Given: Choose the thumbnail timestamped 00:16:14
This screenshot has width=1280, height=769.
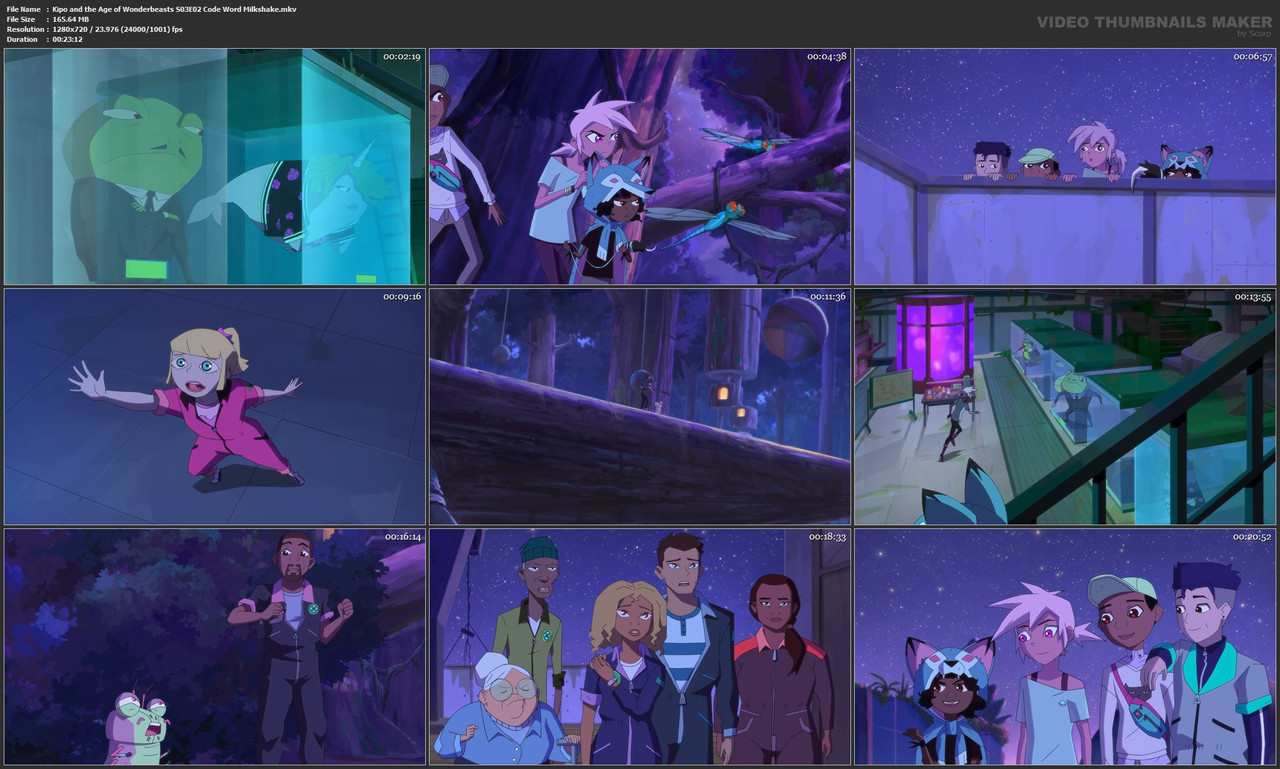Looking at the screenshot, I should tap(215, 647).
